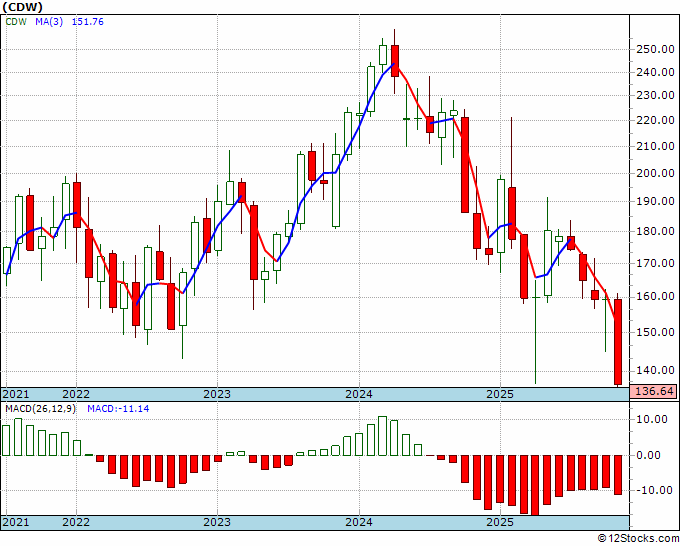The height and width of the screenshot is (546, 680).
Task: Click the 2025 label on price time axis
Action: click(x=500, y=394)
